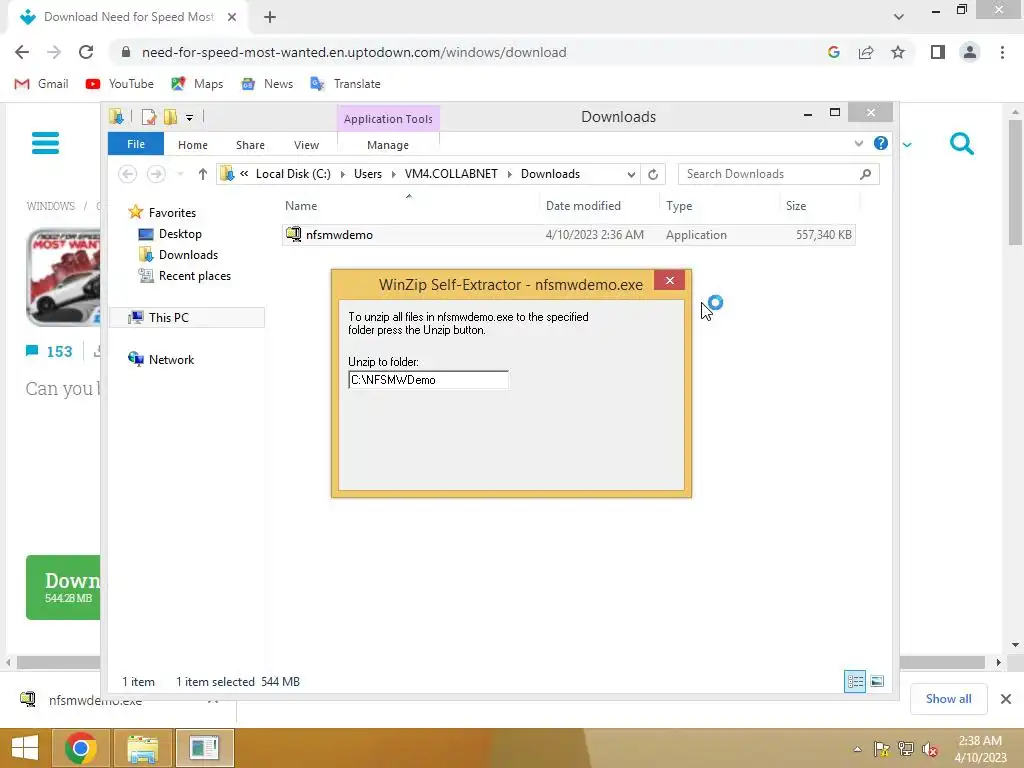The height and width of the screenshot is (768, 1024).
Task: Expand the breadcrumb arrow after Local Disk (C:)
Action: pyautogui.click(x=343, y=174)
